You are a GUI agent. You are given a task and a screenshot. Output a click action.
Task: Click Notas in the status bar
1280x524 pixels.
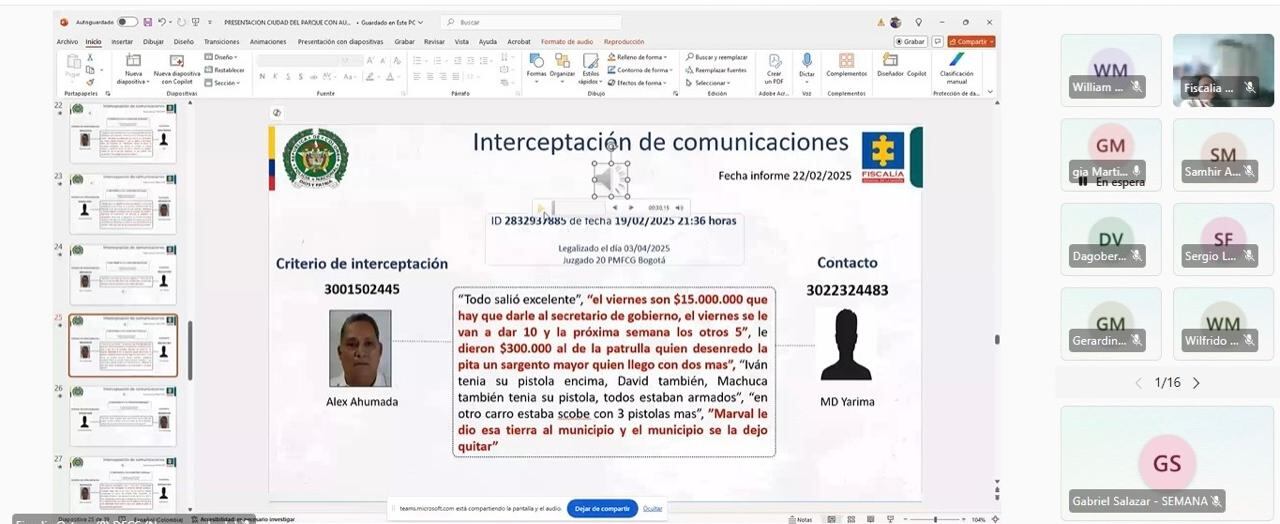(x=800, y=519)
